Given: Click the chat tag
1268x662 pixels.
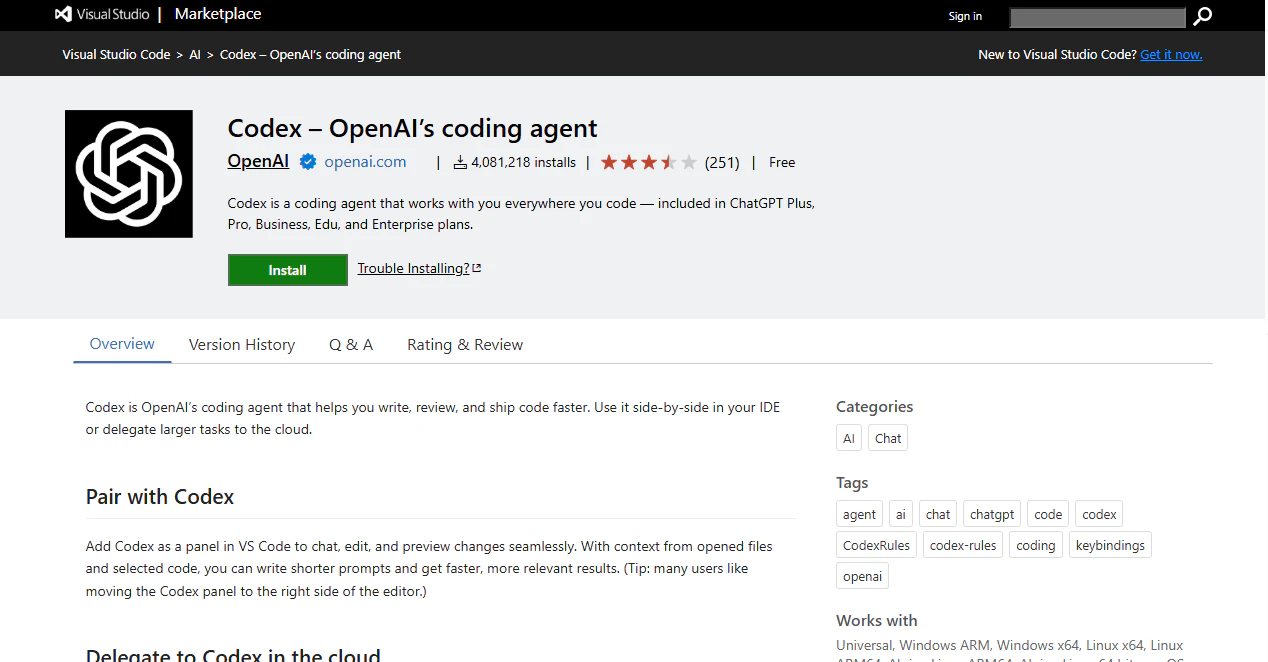Looking at the screenshot, I should [x=938, y=514].
